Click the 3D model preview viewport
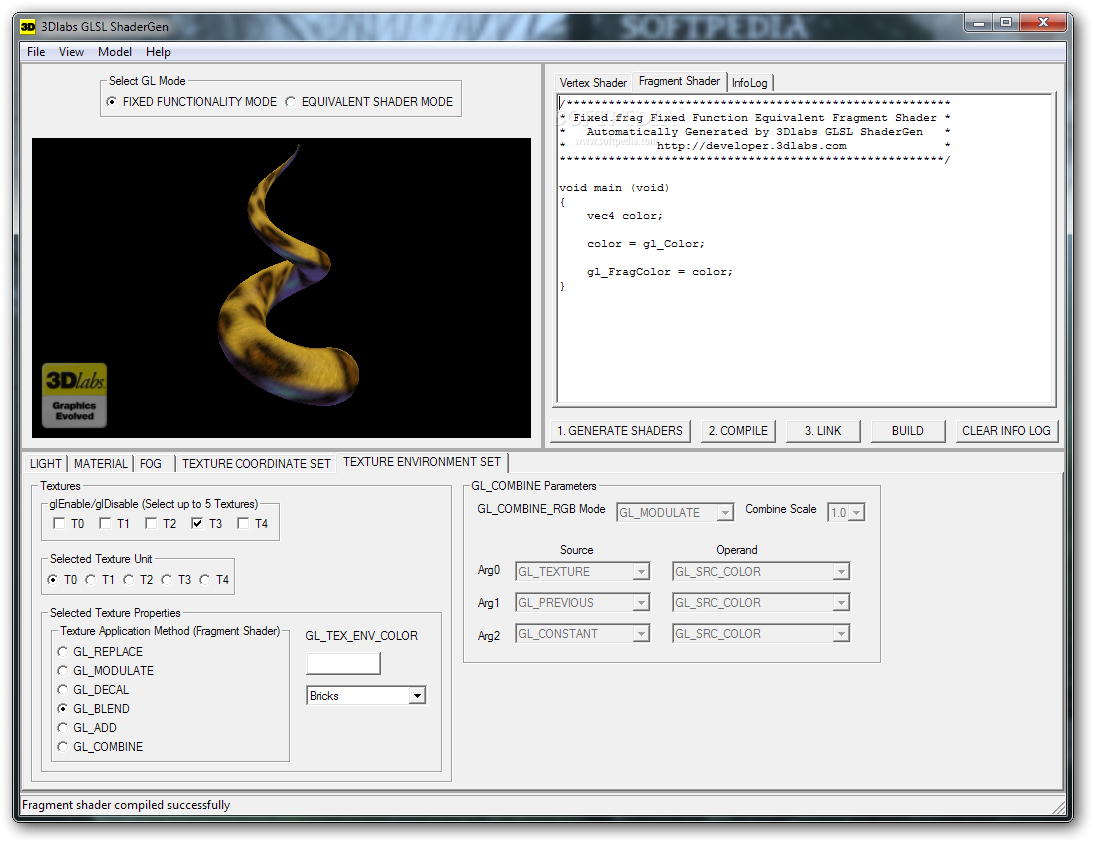Image resolution: width=1094 pixels, height=843 pixels. [x=281, y=288]
